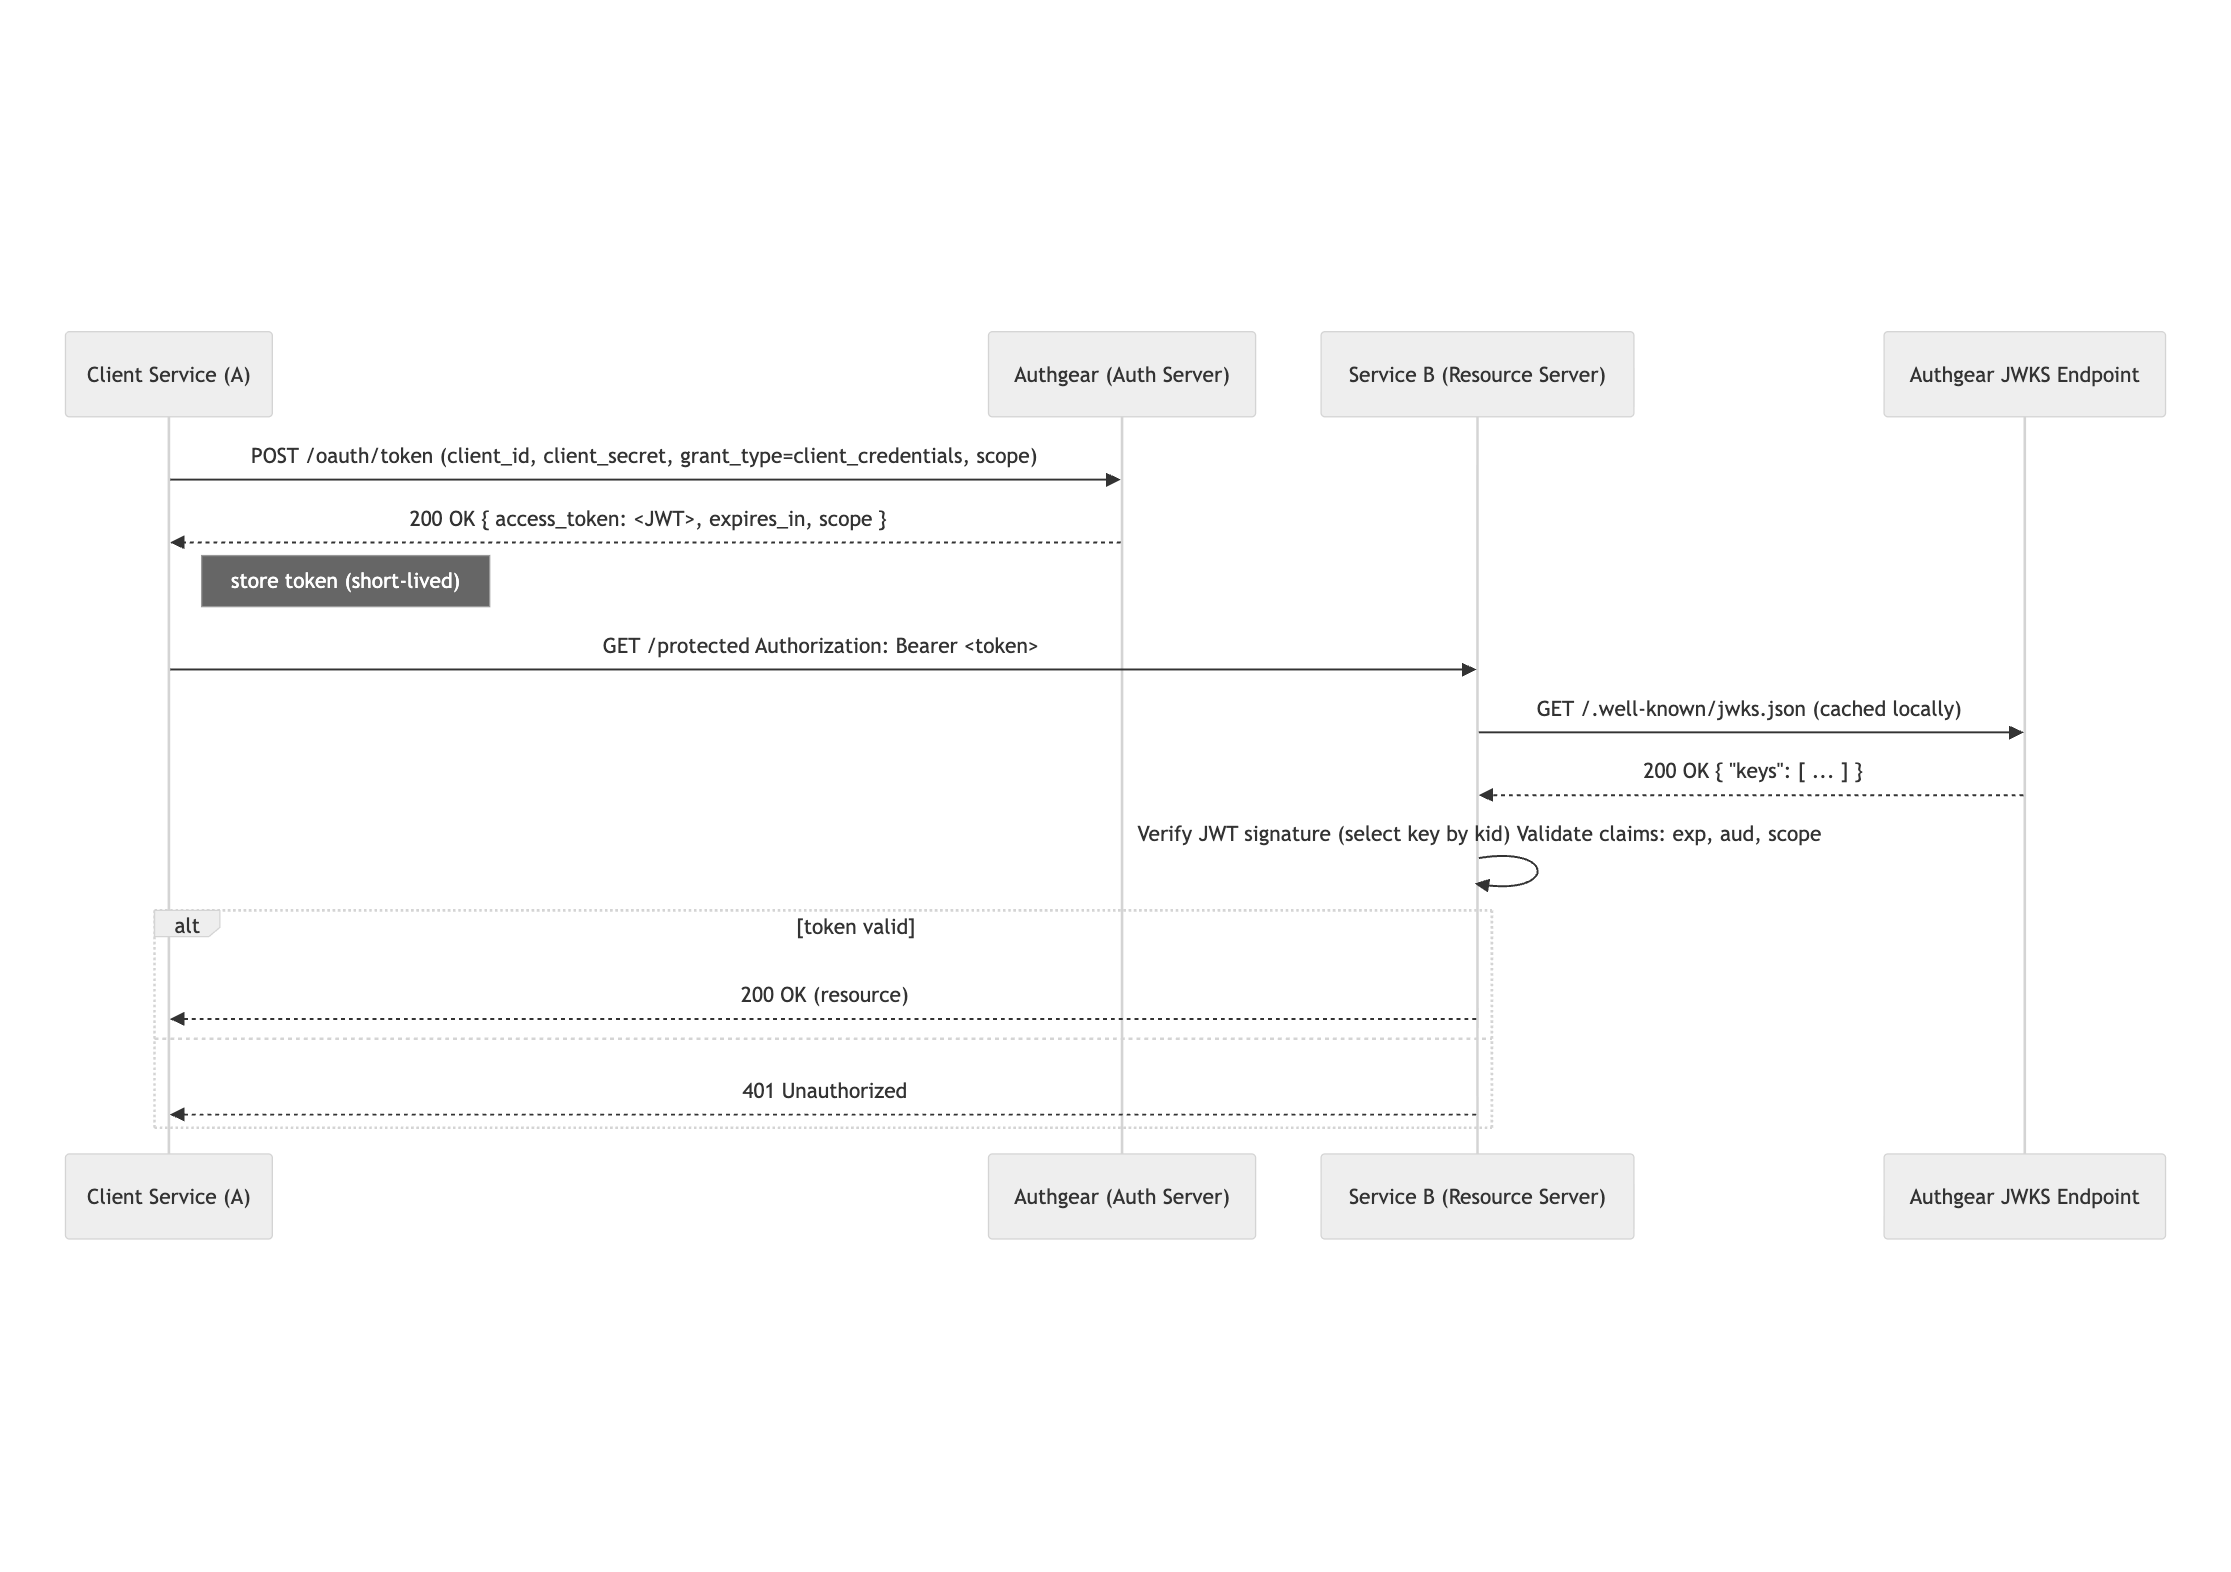Select the 200 OK (resource) response label
This screenshot has height=1572, width=2231.
click(x=824, y=995)
